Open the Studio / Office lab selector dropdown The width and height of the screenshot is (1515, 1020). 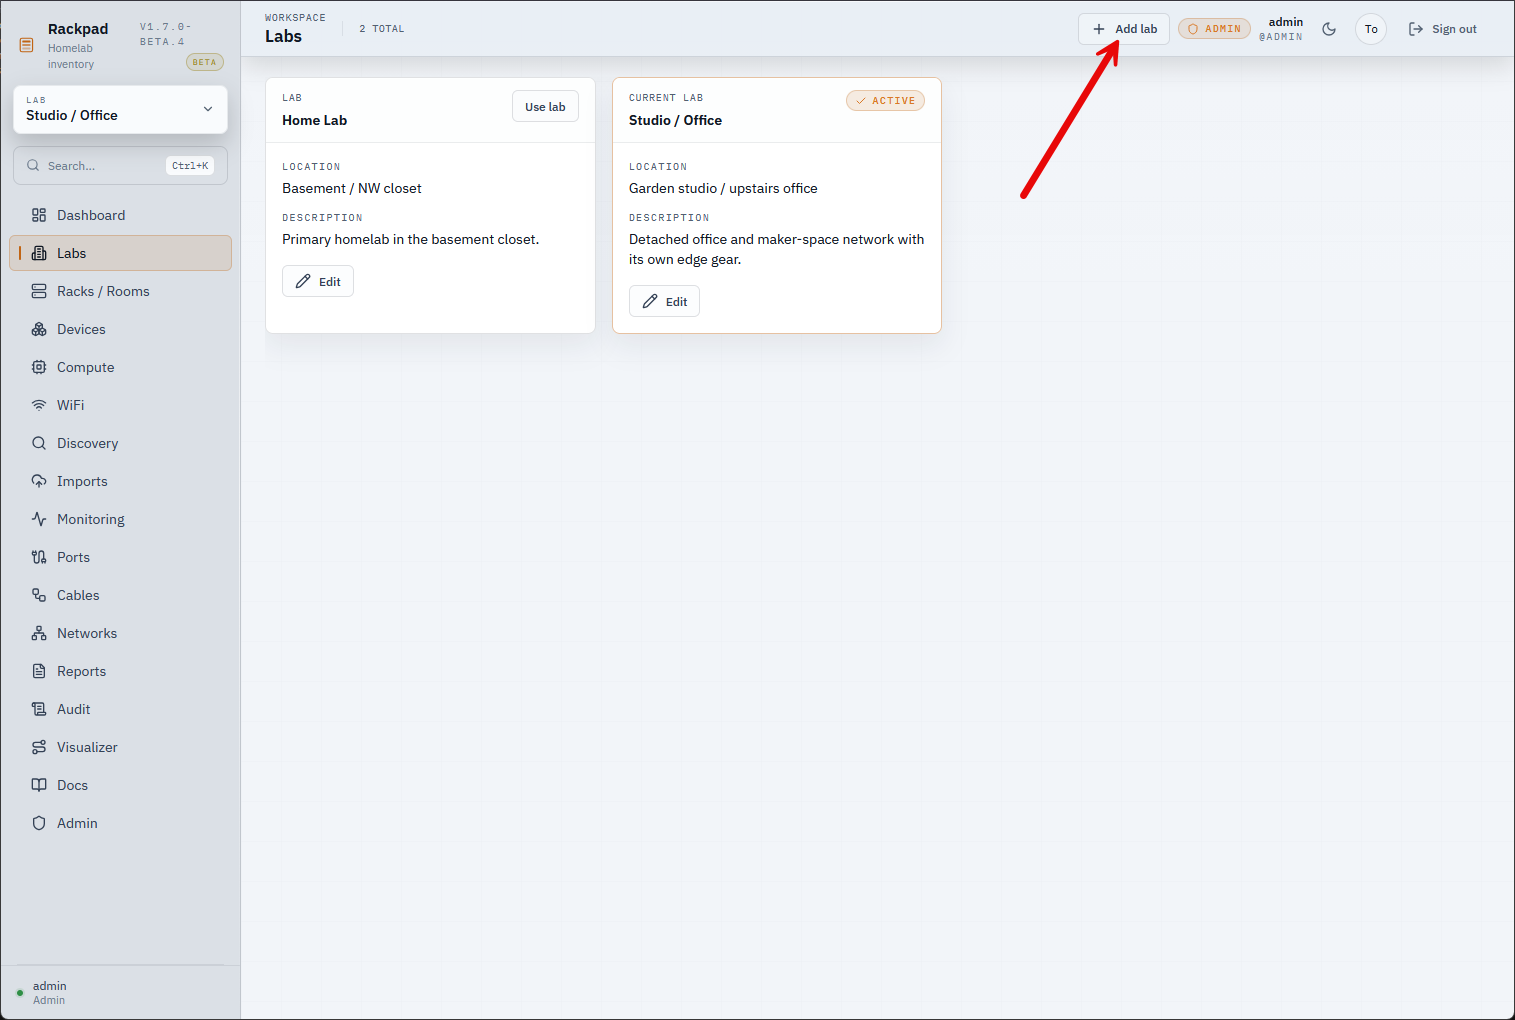tap(120, 110)
